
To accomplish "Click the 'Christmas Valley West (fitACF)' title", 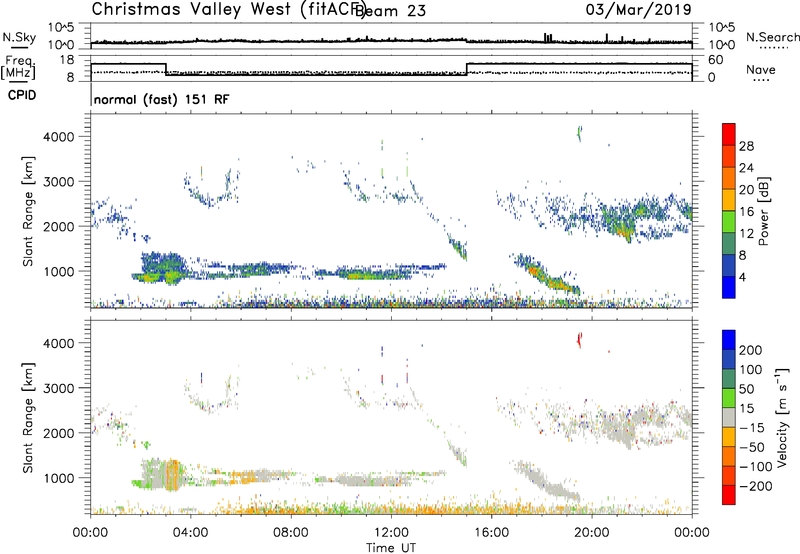I will [228, 9].
